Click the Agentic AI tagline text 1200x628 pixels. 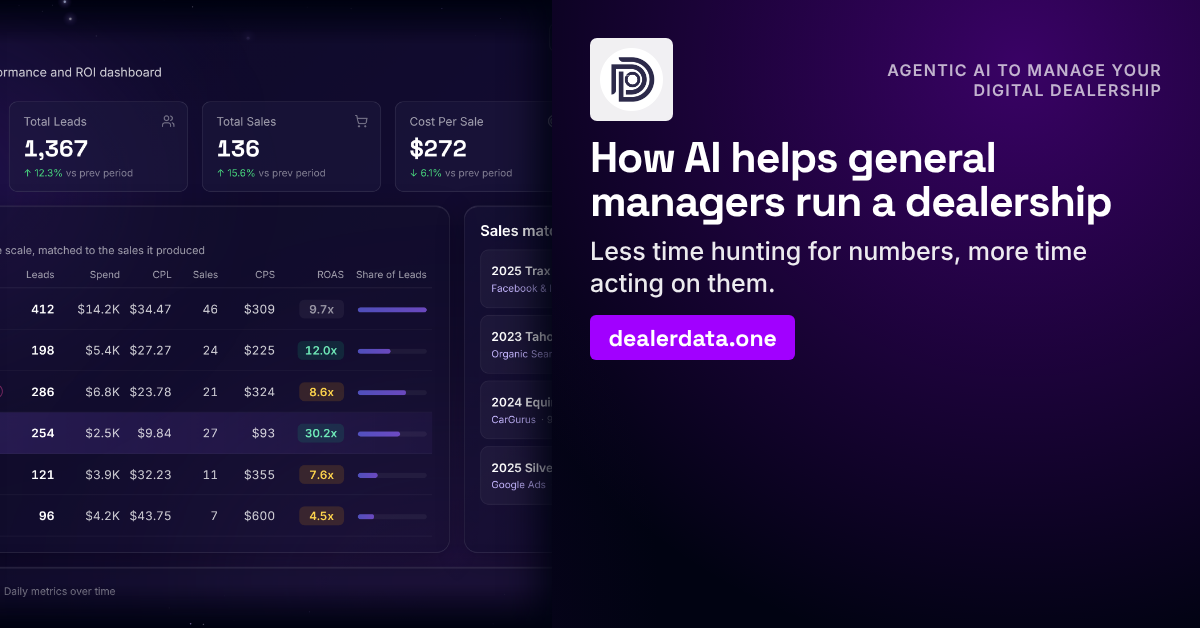point(1024,81)
